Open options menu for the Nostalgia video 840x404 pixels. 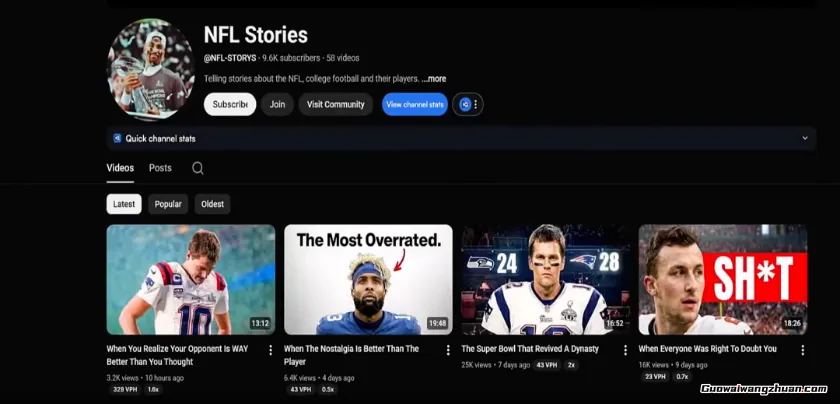point(447,350)
